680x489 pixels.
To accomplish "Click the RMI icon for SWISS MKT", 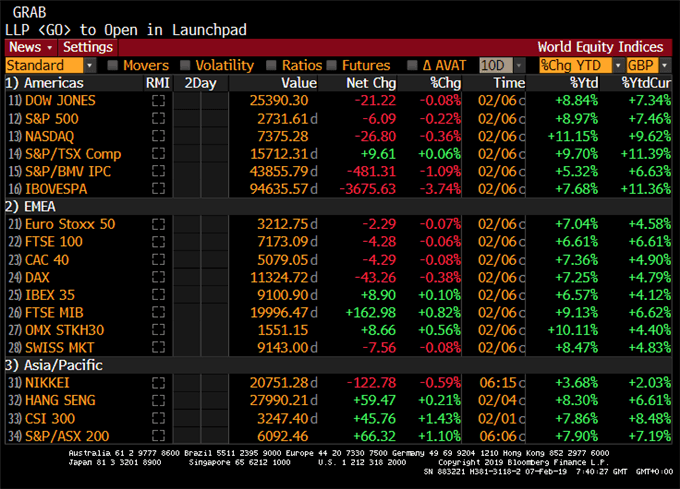I will (x=158, y=347).
